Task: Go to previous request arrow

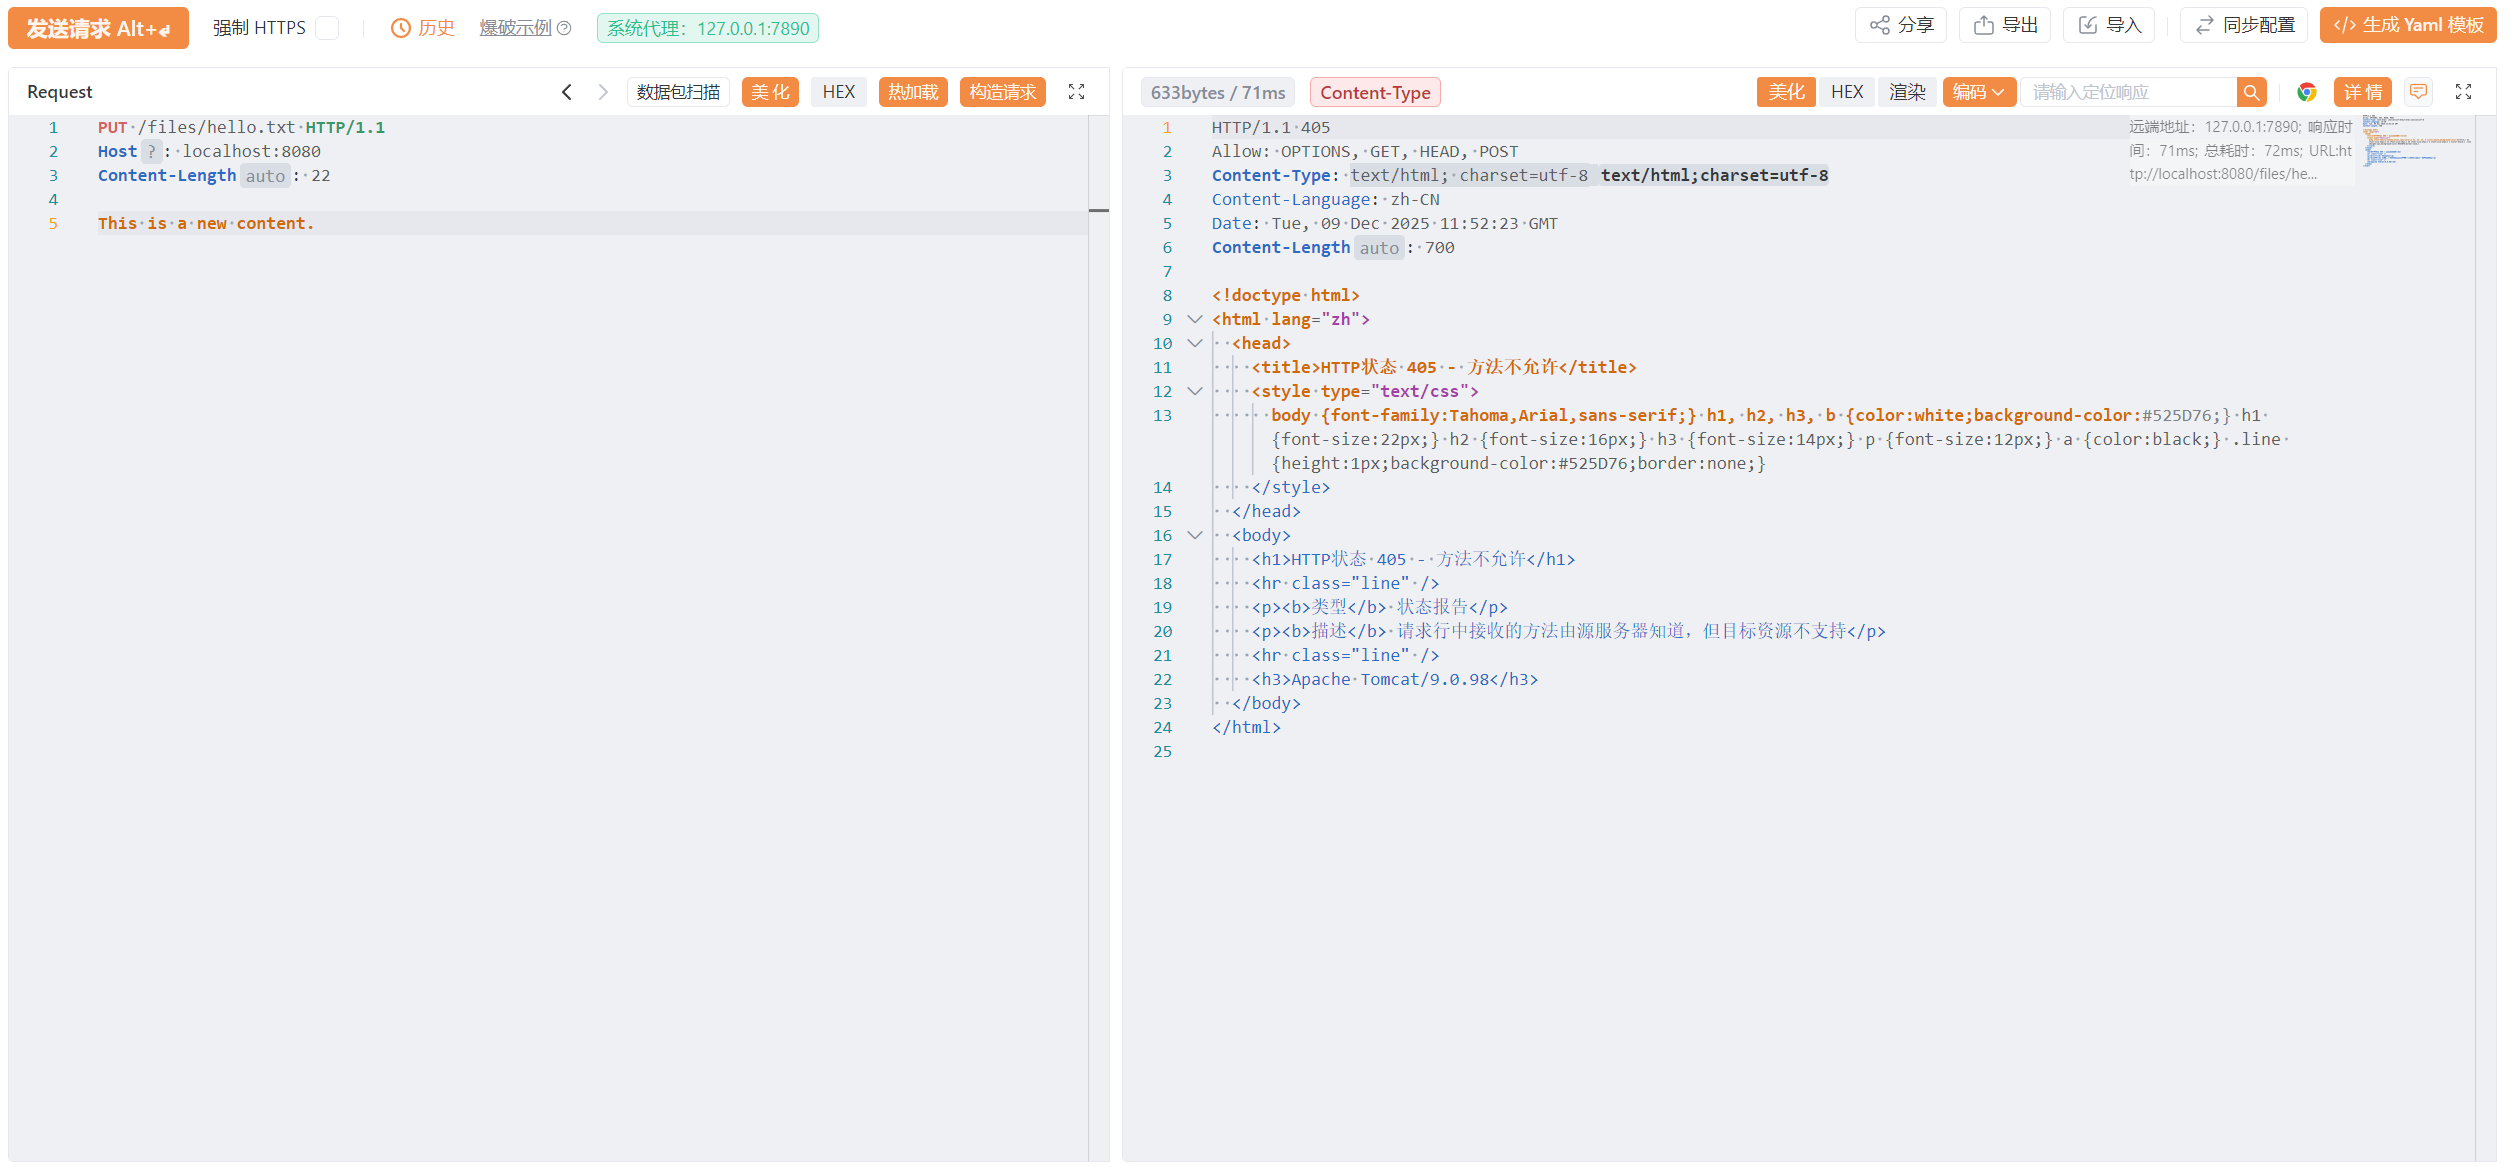Action: (567, 92)
